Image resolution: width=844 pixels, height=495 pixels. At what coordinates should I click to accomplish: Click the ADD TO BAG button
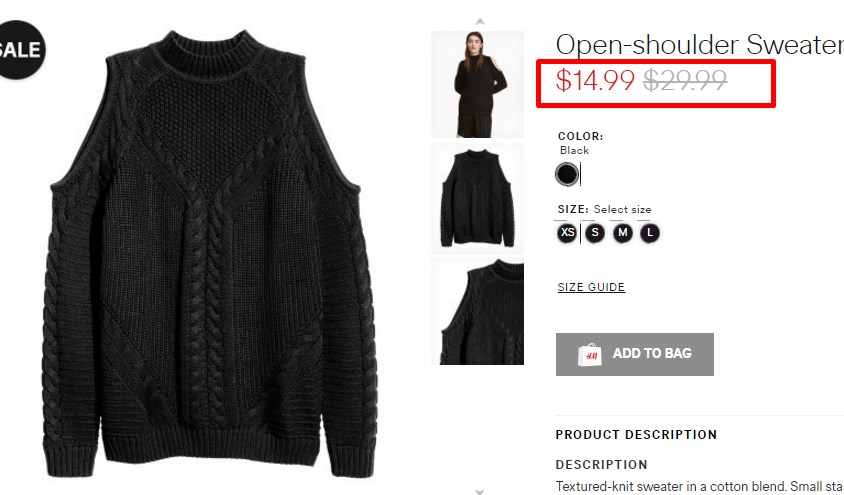pyautogui.click(x=635, y=354)
